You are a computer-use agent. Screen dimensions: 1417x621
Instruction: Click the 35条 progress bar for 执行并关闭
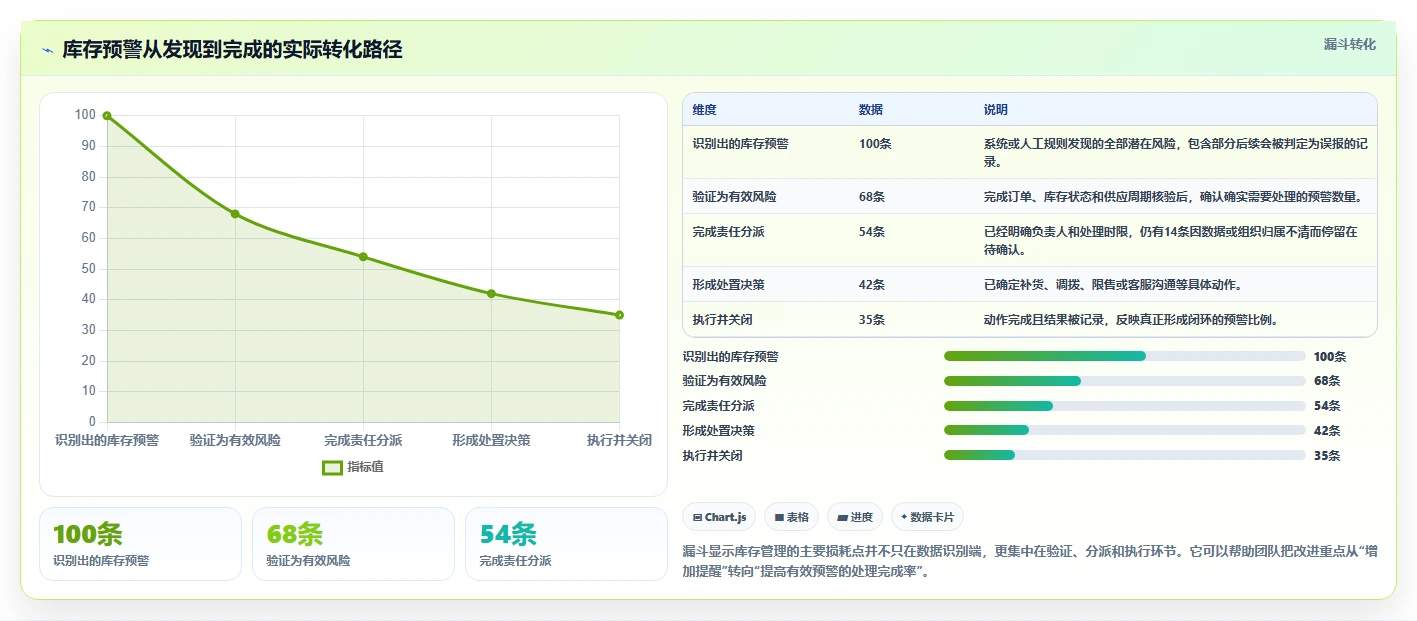click(1125, 456)
